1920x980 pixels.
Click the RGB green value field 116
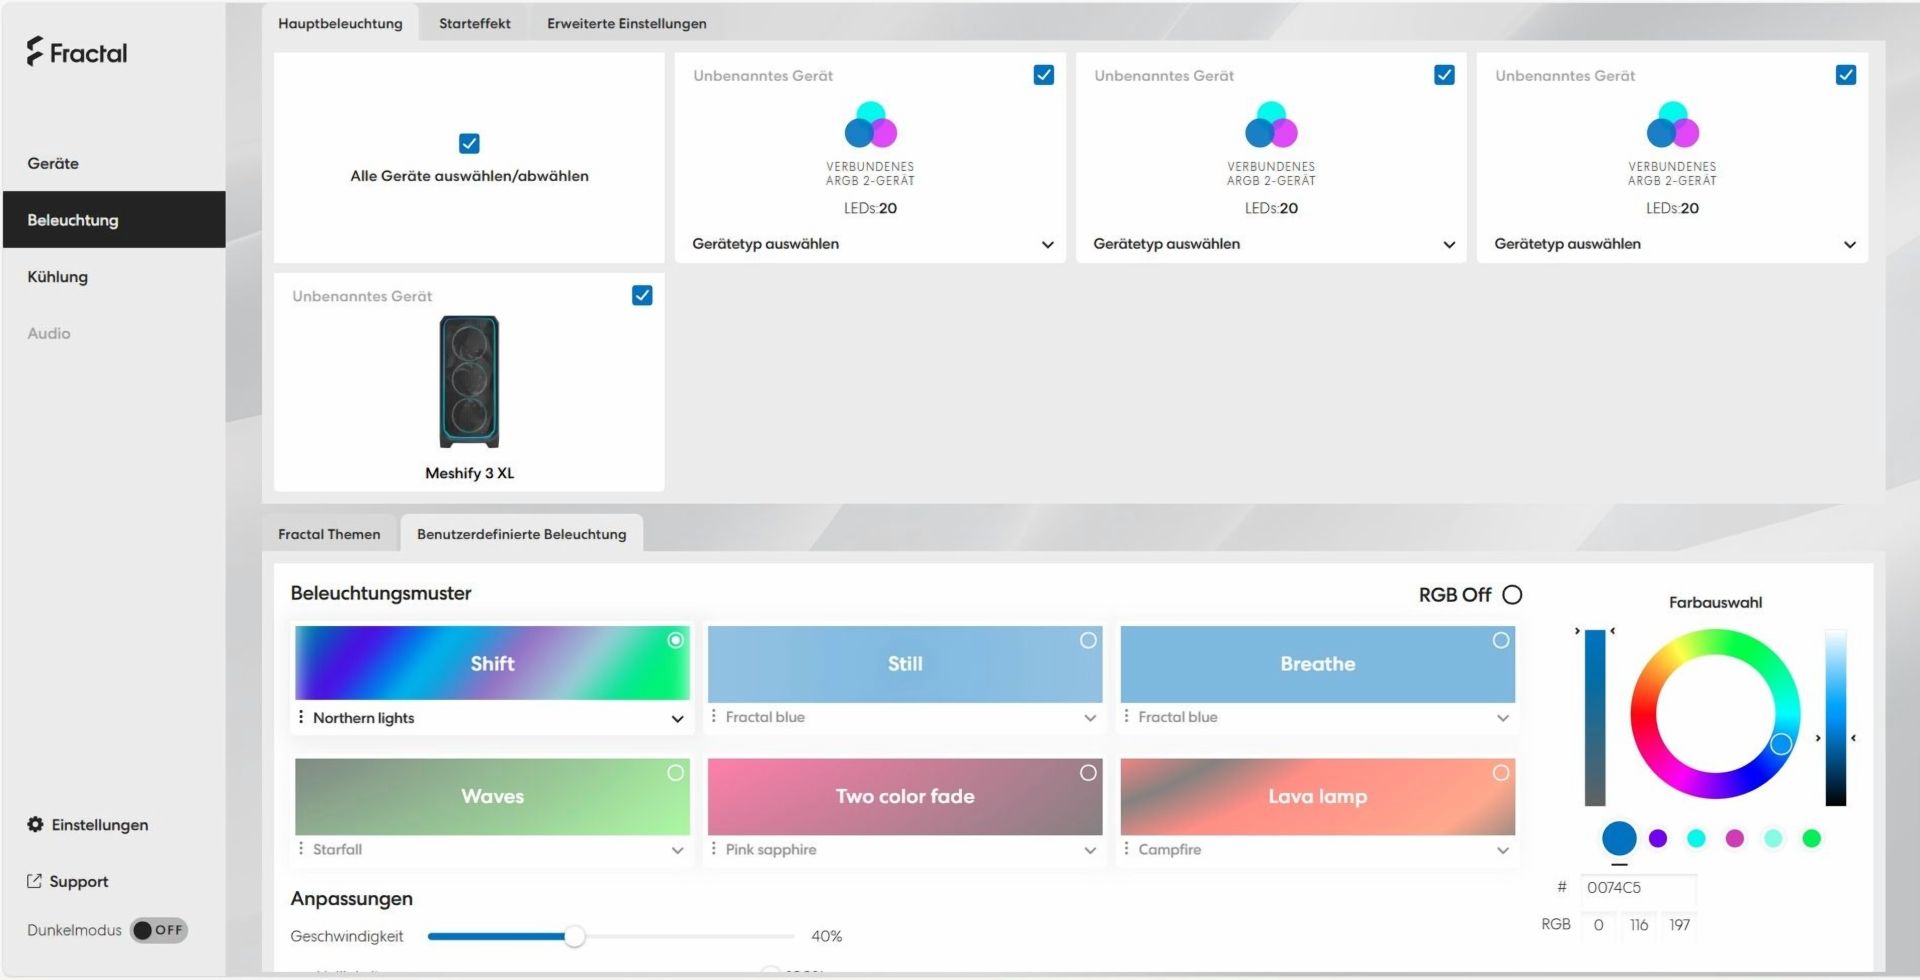pyautogui.click(x=1639, y=925)
